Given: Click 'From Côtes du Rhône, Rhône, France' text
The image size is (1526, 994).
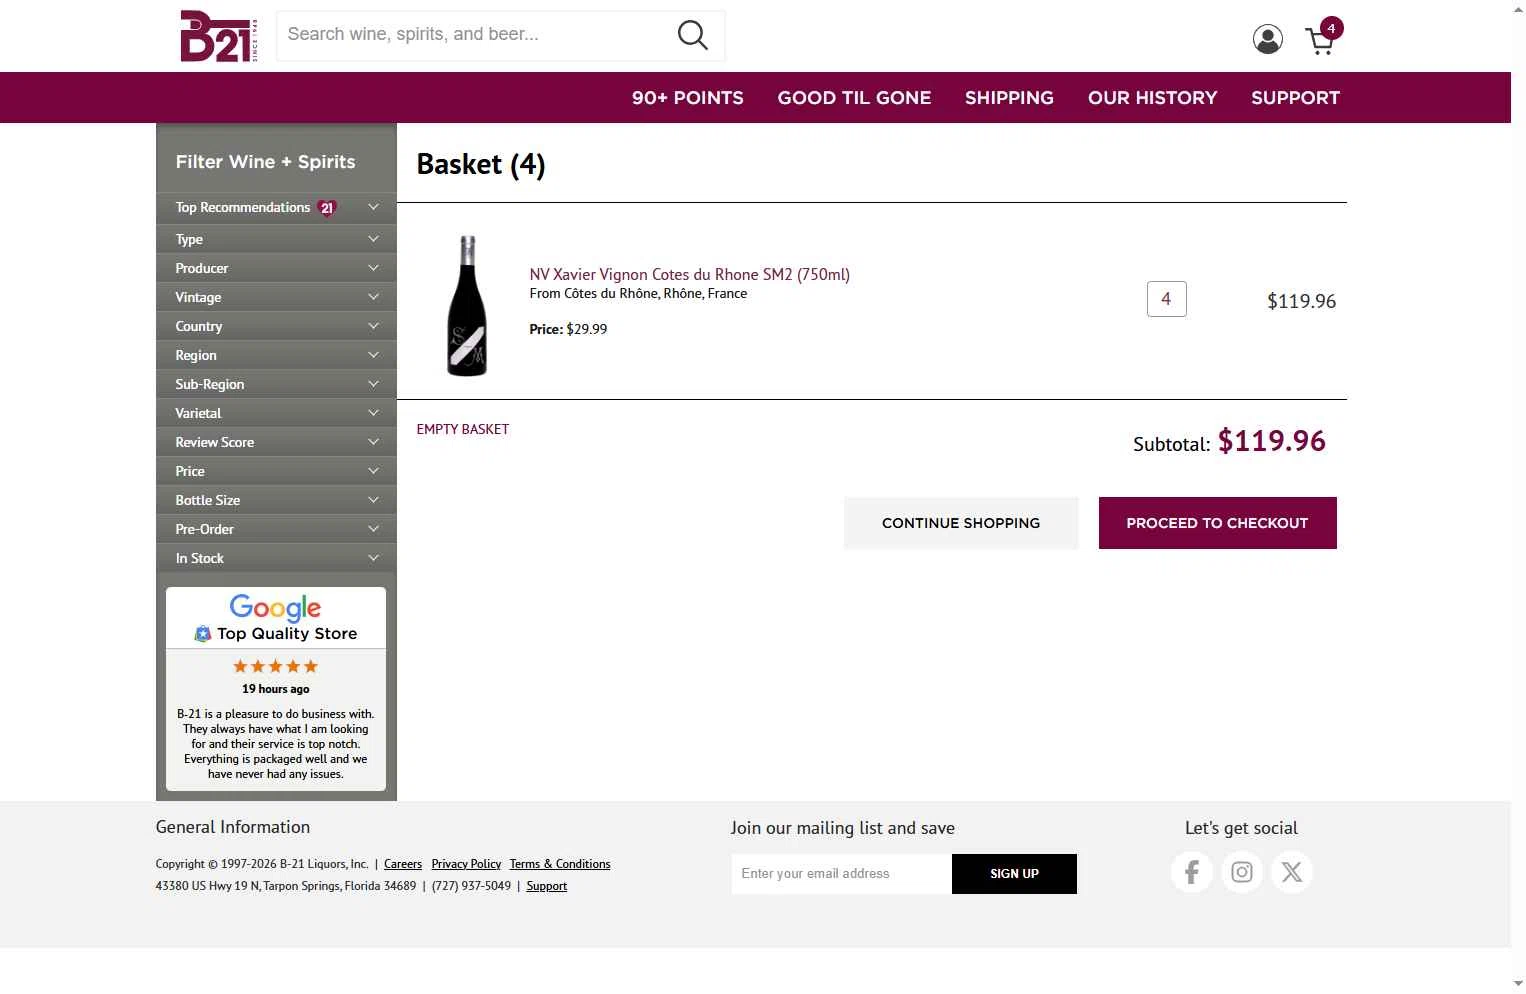Looking at the screenshot, I should [x=638, y=294].
